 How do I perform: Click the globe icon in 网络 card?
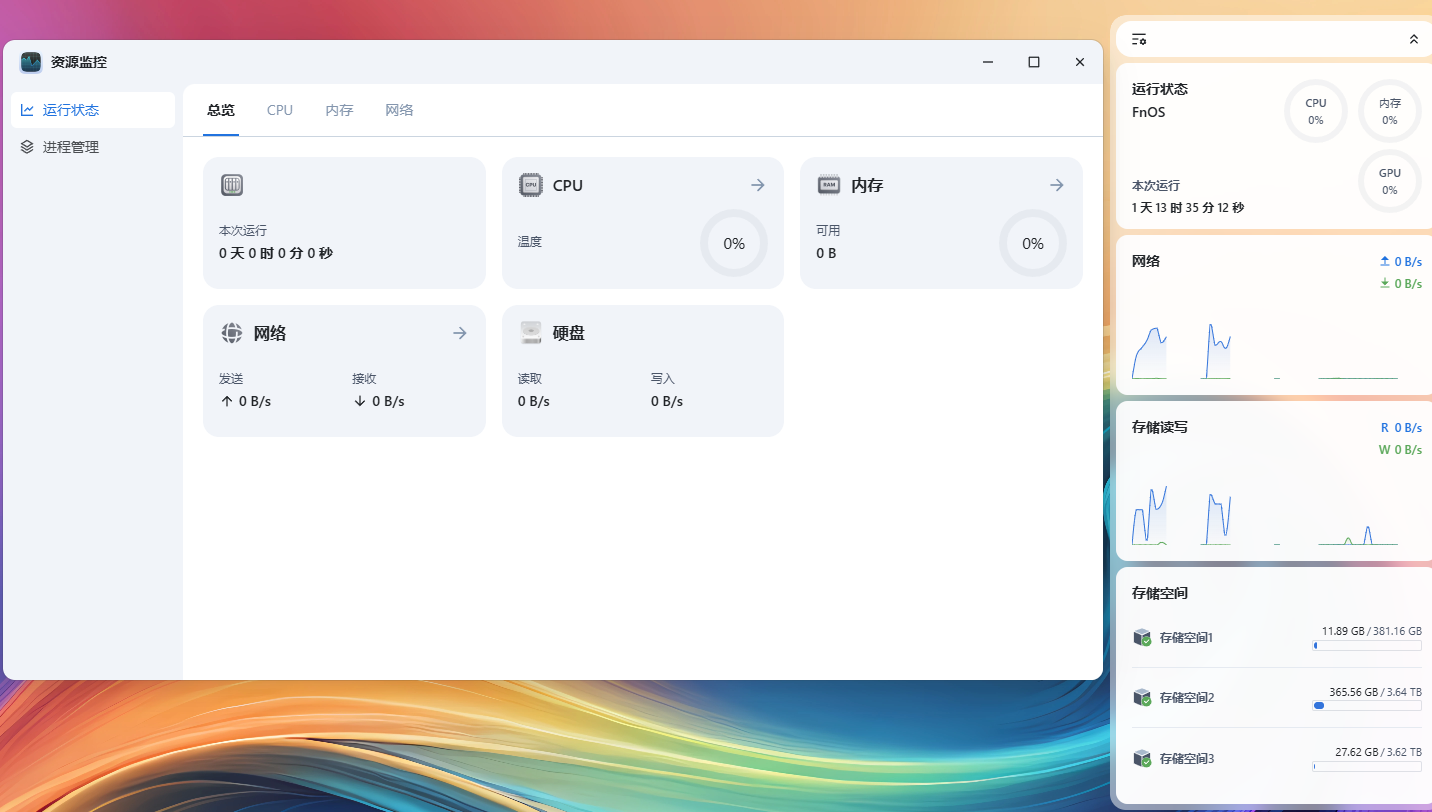[232, 333]
